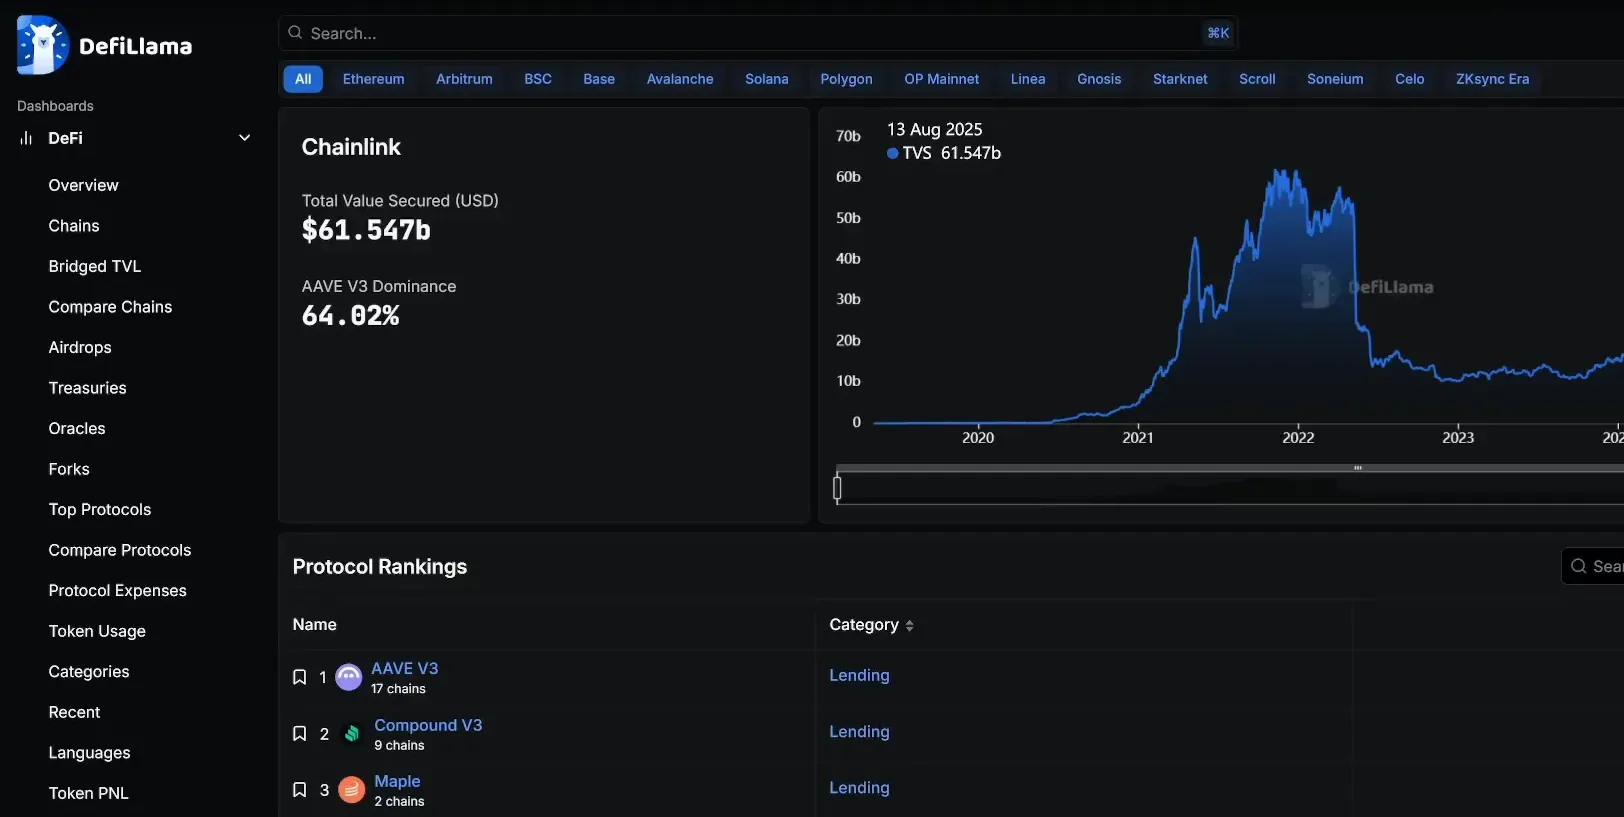This screenshot has width=1624, height=817.
Task: Click Lending category for Maple
Action: click(859, 787)
